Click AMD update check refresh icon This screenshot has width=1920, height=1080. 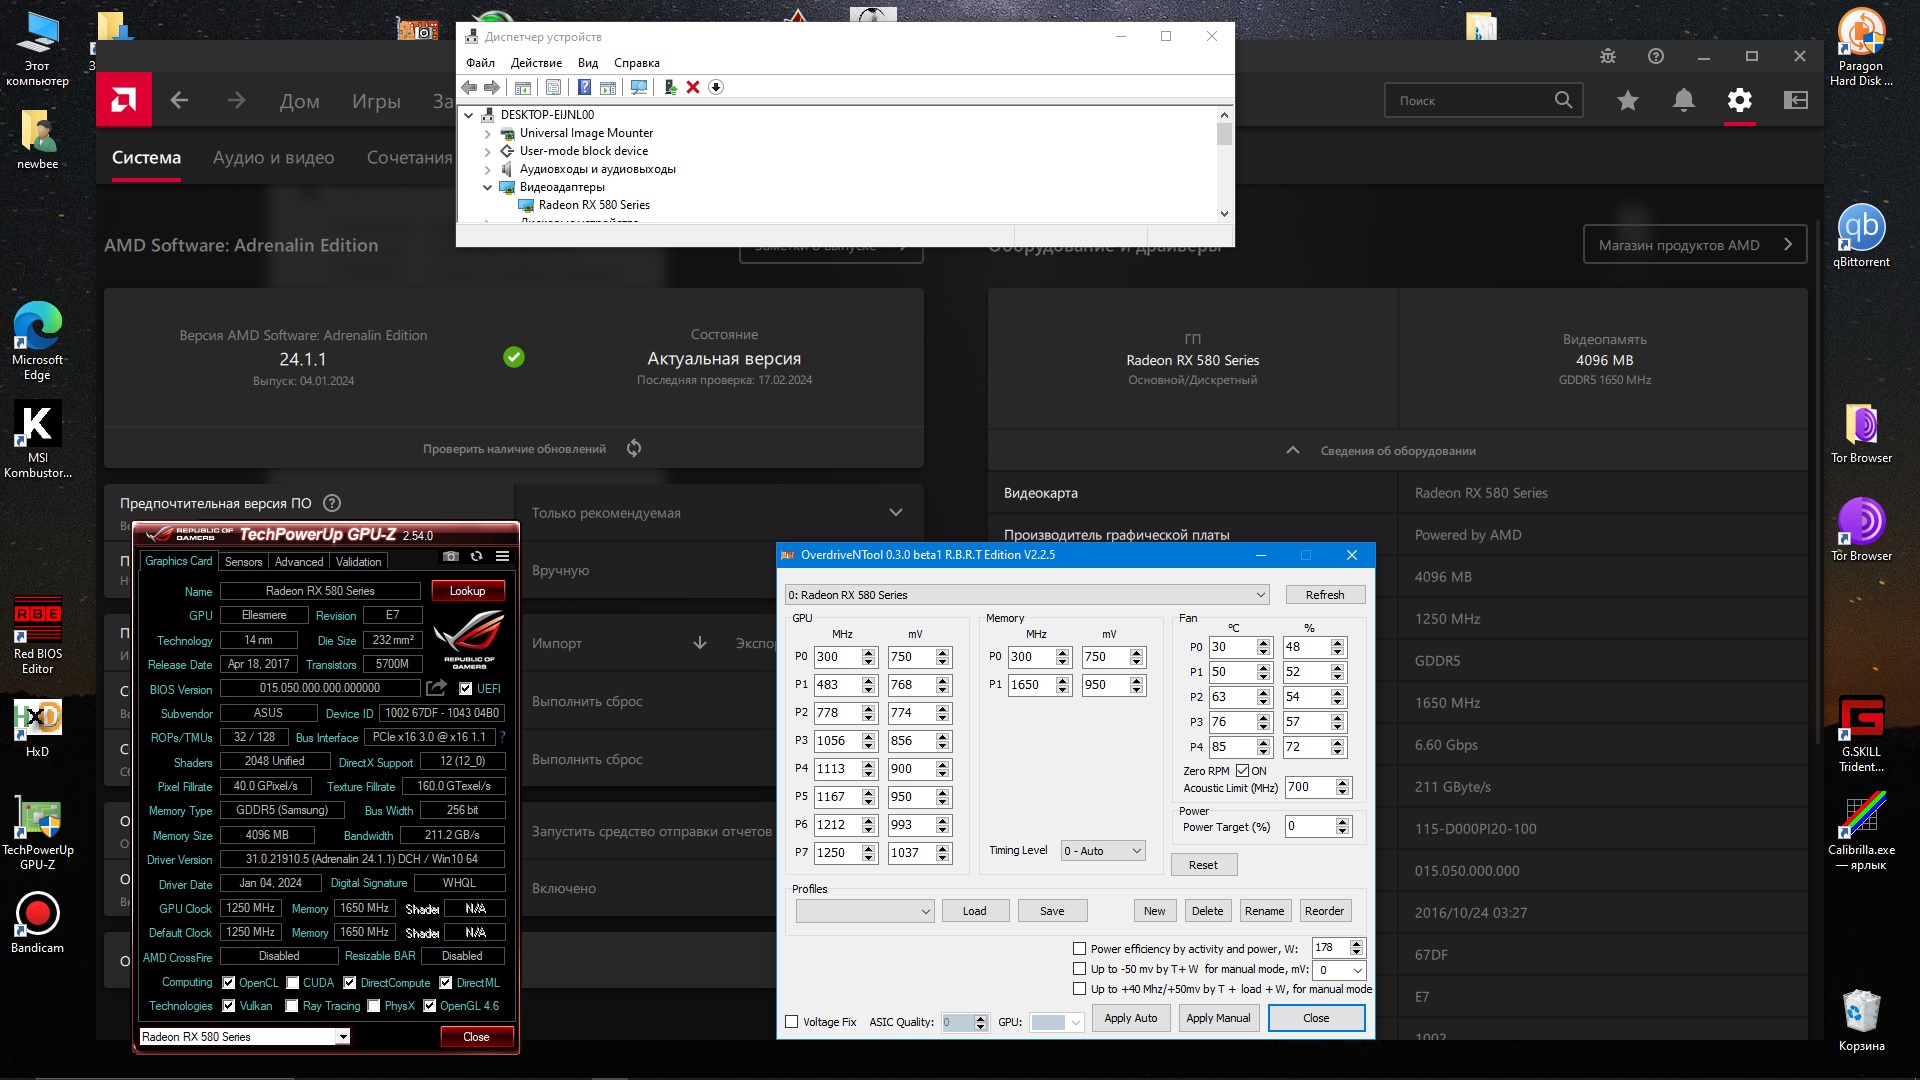(634, 448)
